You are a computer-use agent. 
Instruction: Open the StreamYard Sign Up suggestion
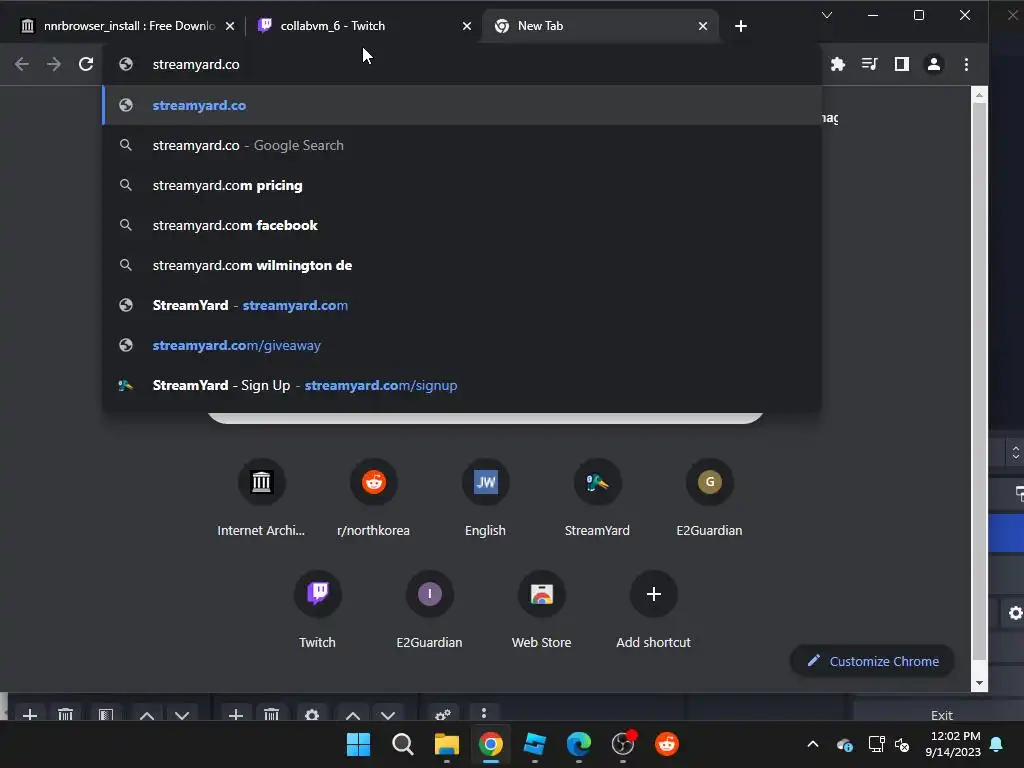pyautogui.click(x=462, y=385)
